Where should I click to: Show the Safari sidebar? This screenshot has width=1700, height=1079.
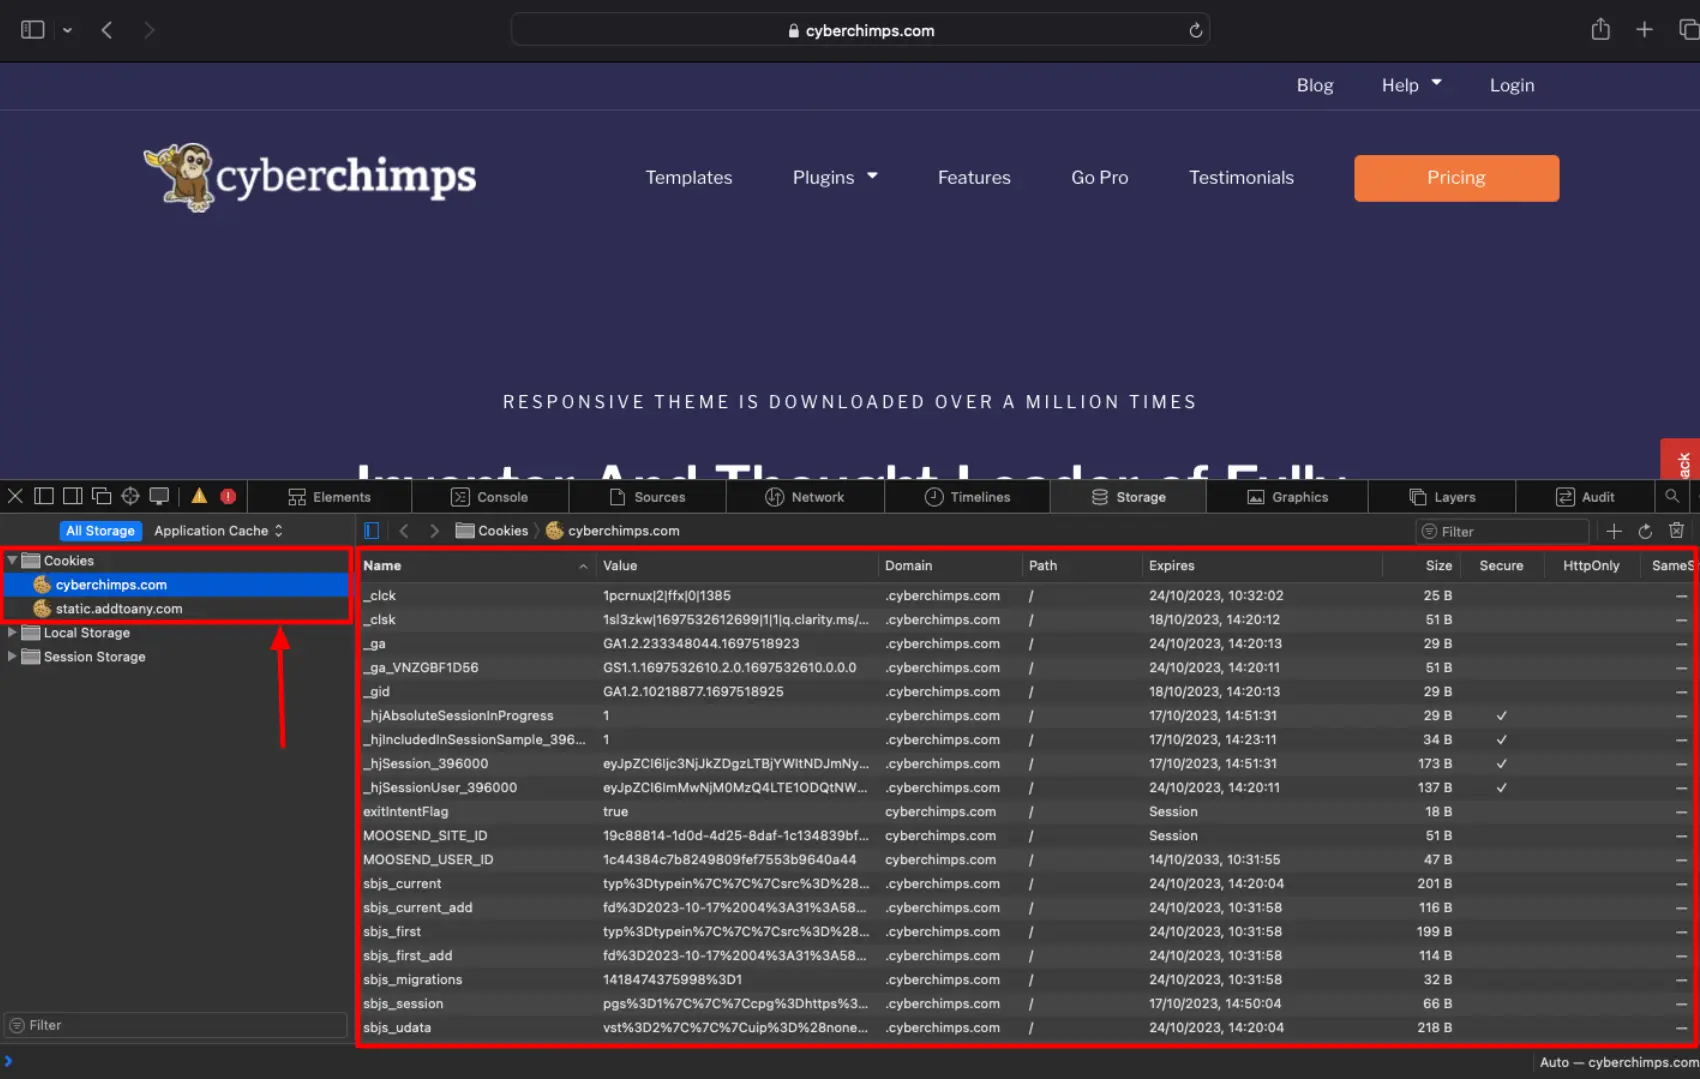pyautogui.click(x=33, y=30)
